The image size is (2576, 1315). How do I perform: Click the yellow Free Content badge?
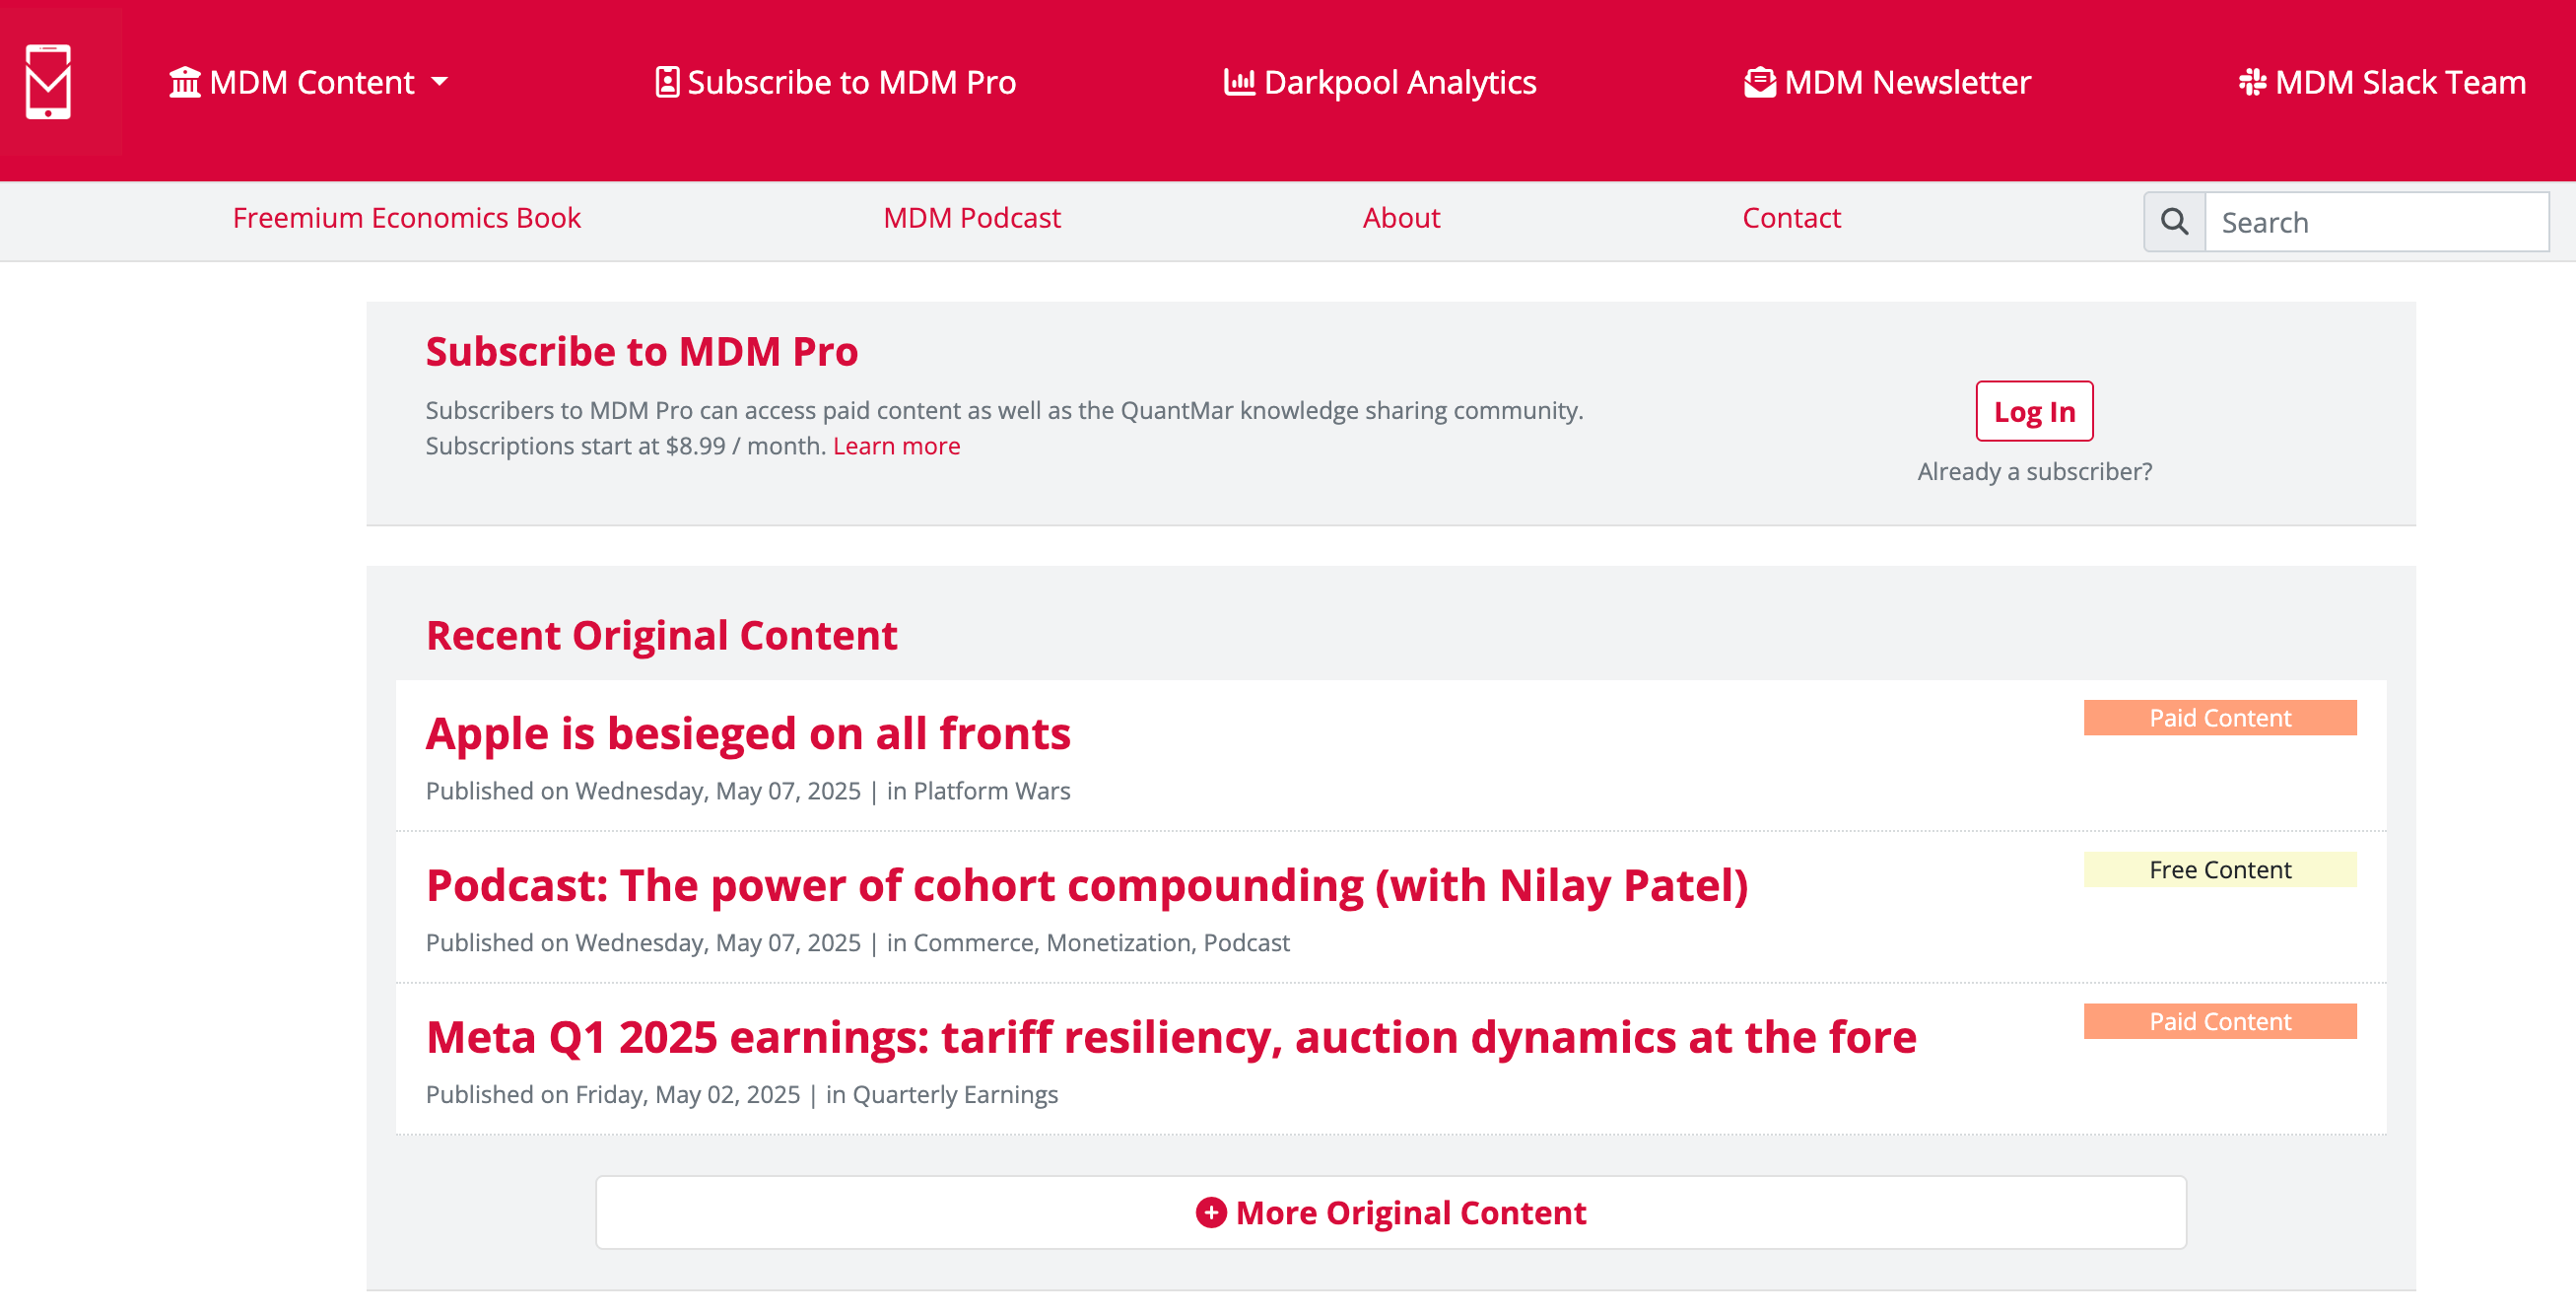(2219, 869)
